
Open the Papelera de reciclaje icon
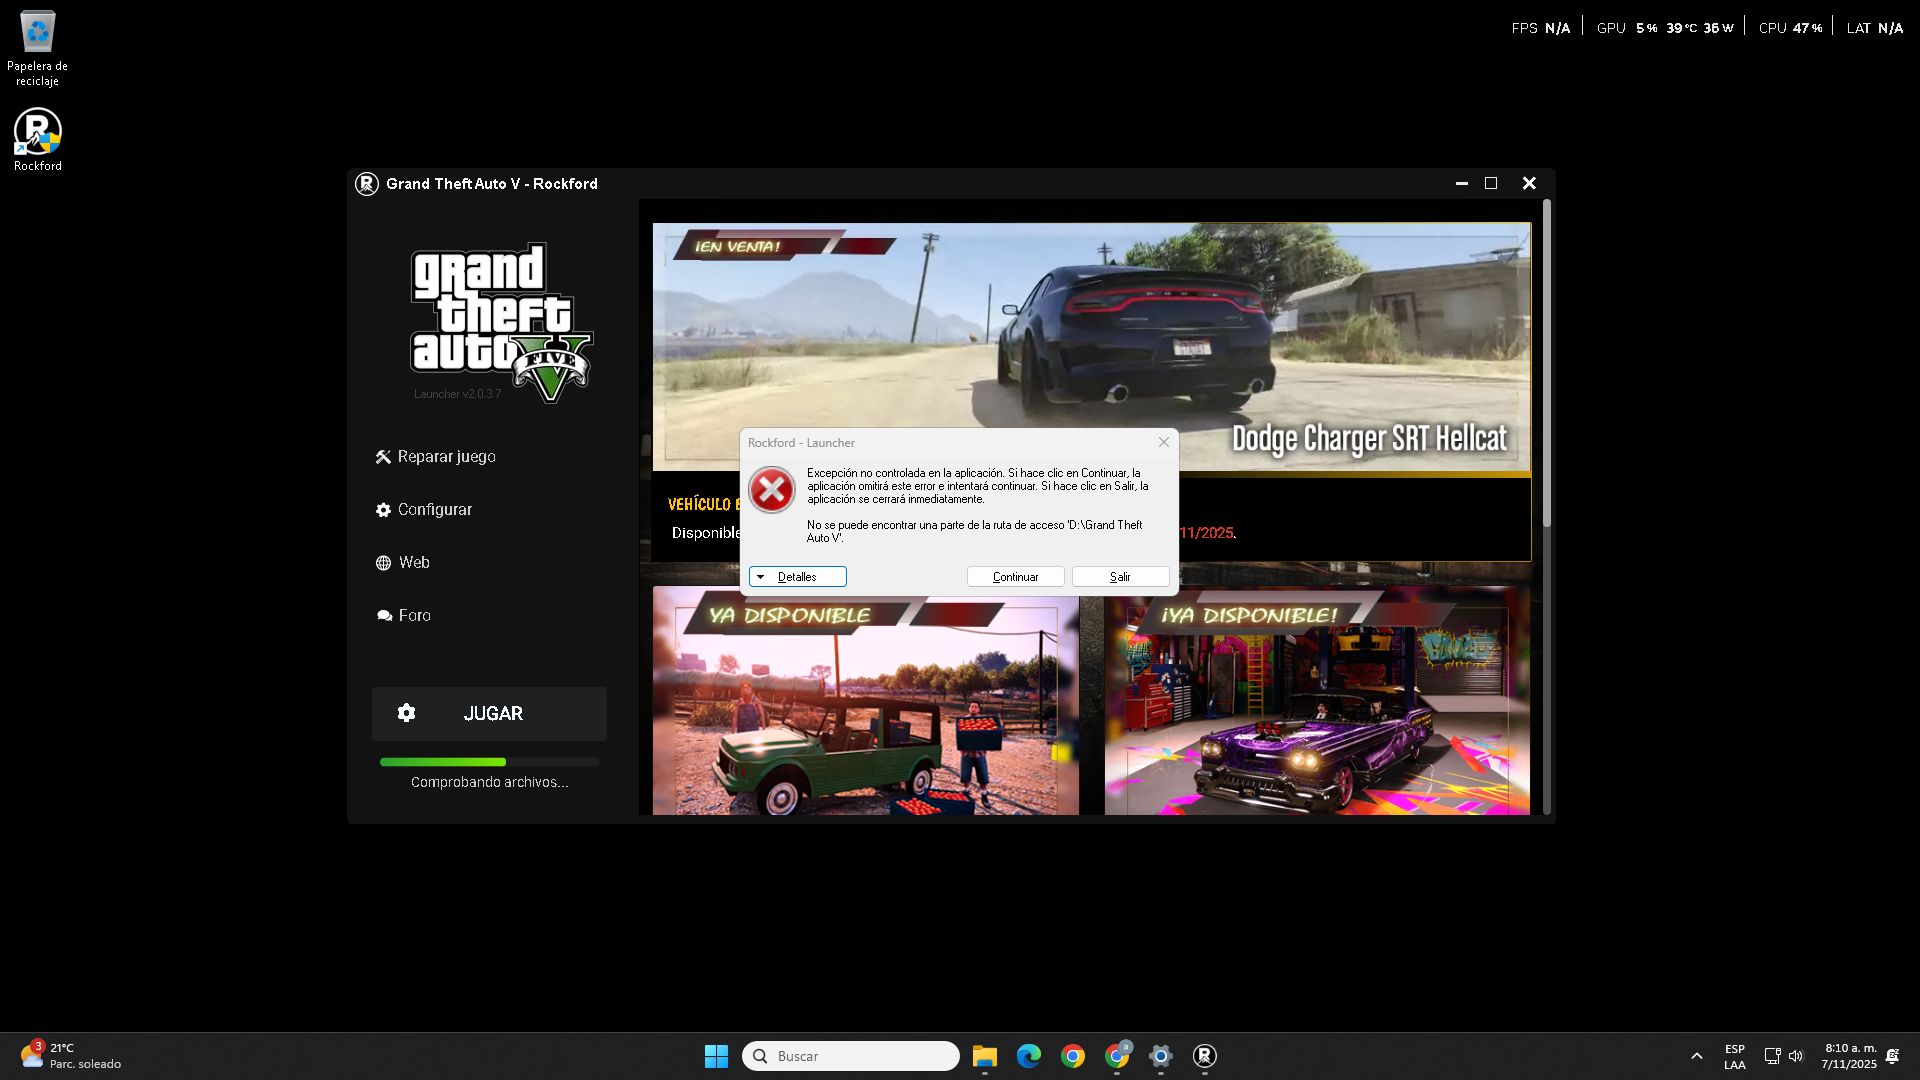pyautogui.click(x=38, y=33)
